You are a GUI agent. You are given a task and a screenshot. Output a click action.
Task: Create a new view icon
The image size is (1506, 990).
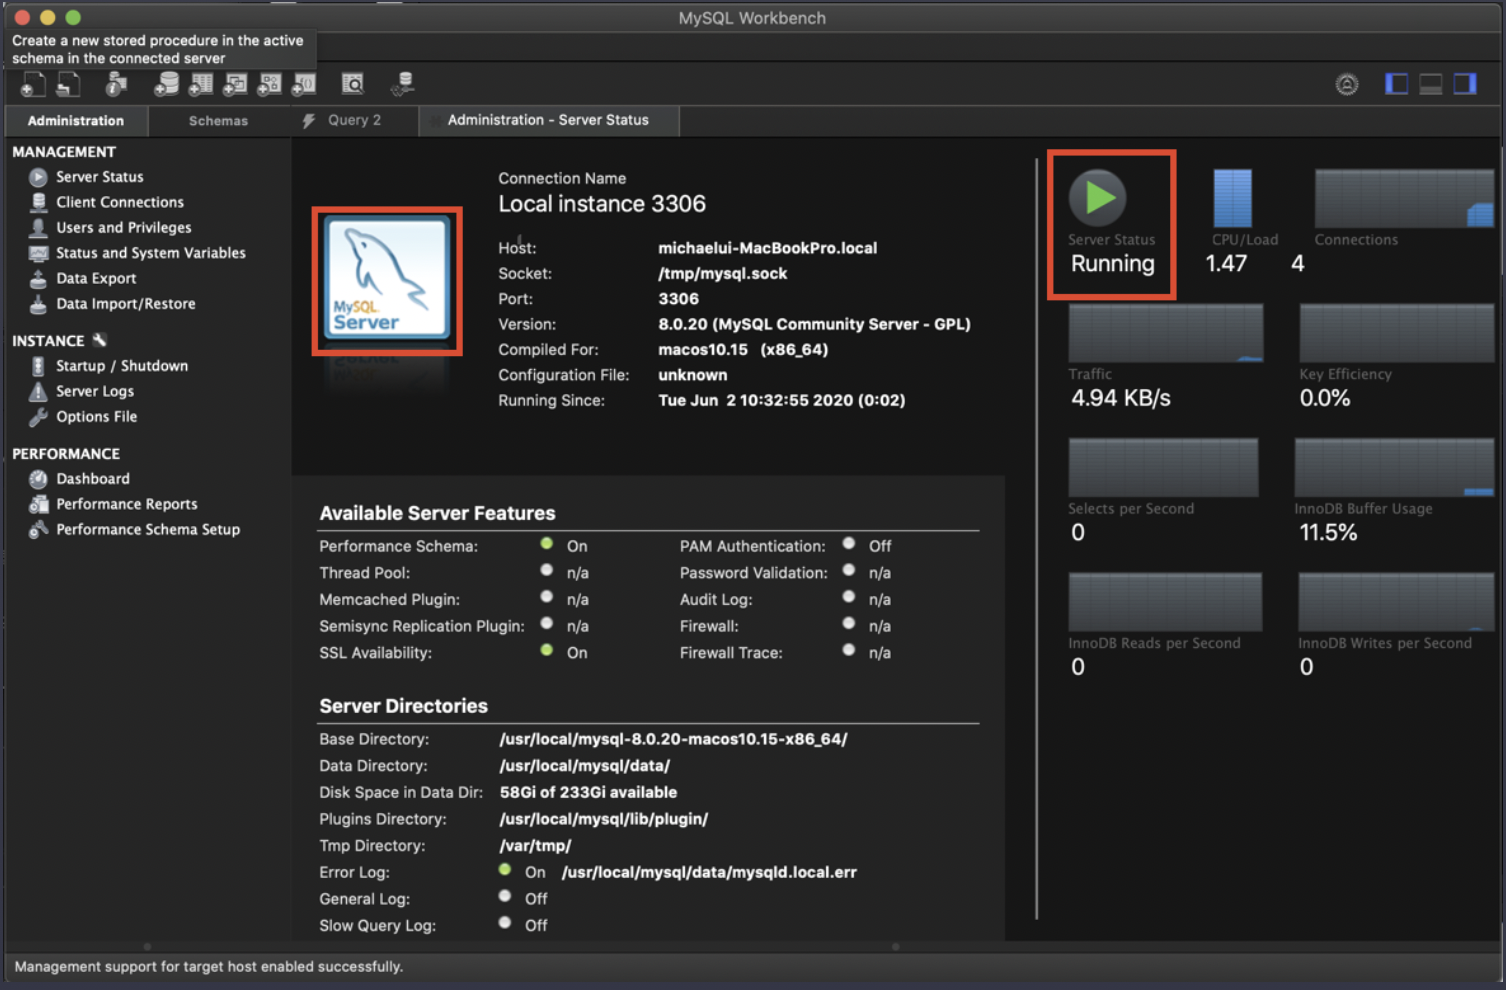click(235, 85)
